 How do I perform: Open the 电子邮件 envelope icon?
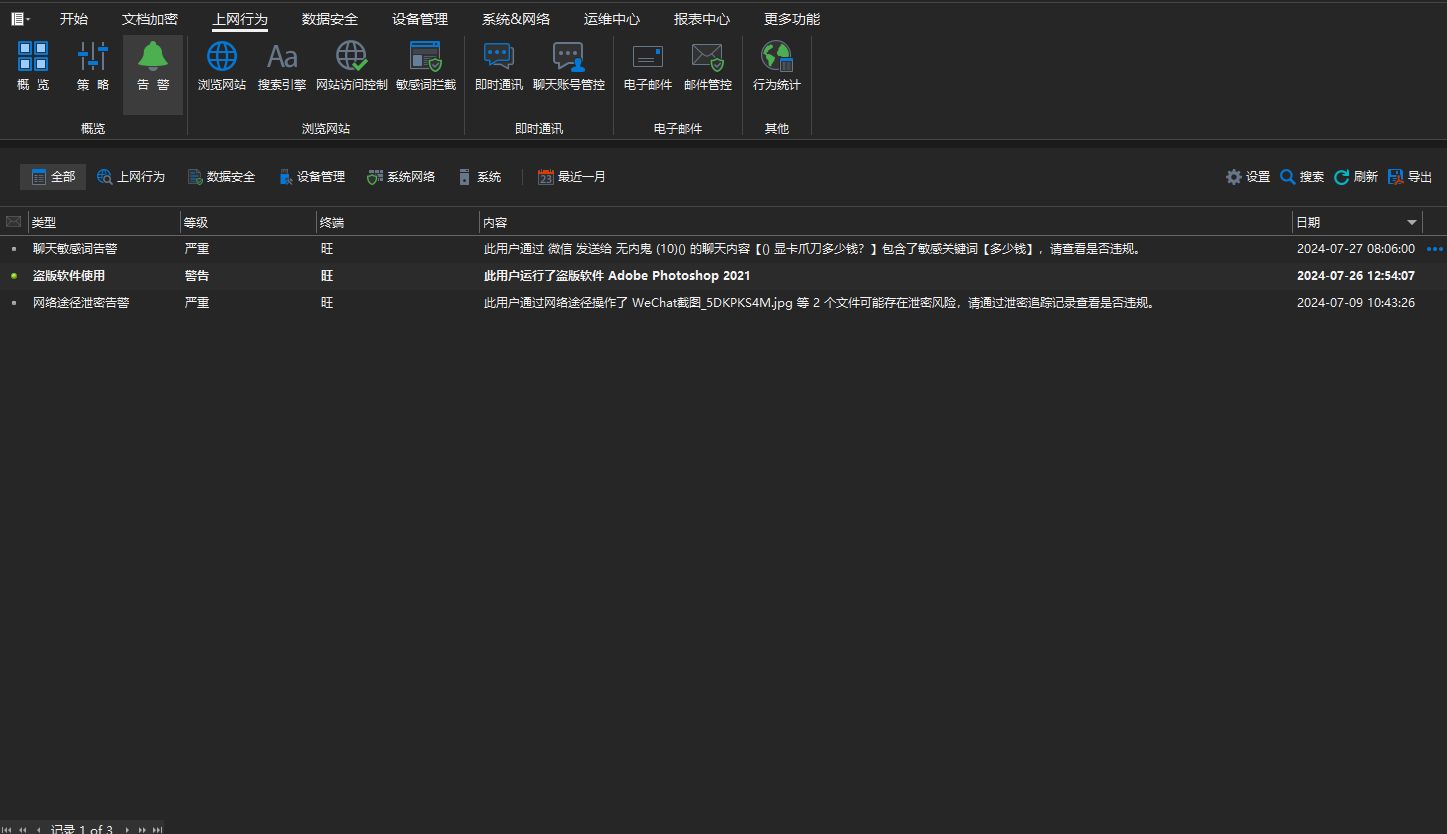[648, 66]
